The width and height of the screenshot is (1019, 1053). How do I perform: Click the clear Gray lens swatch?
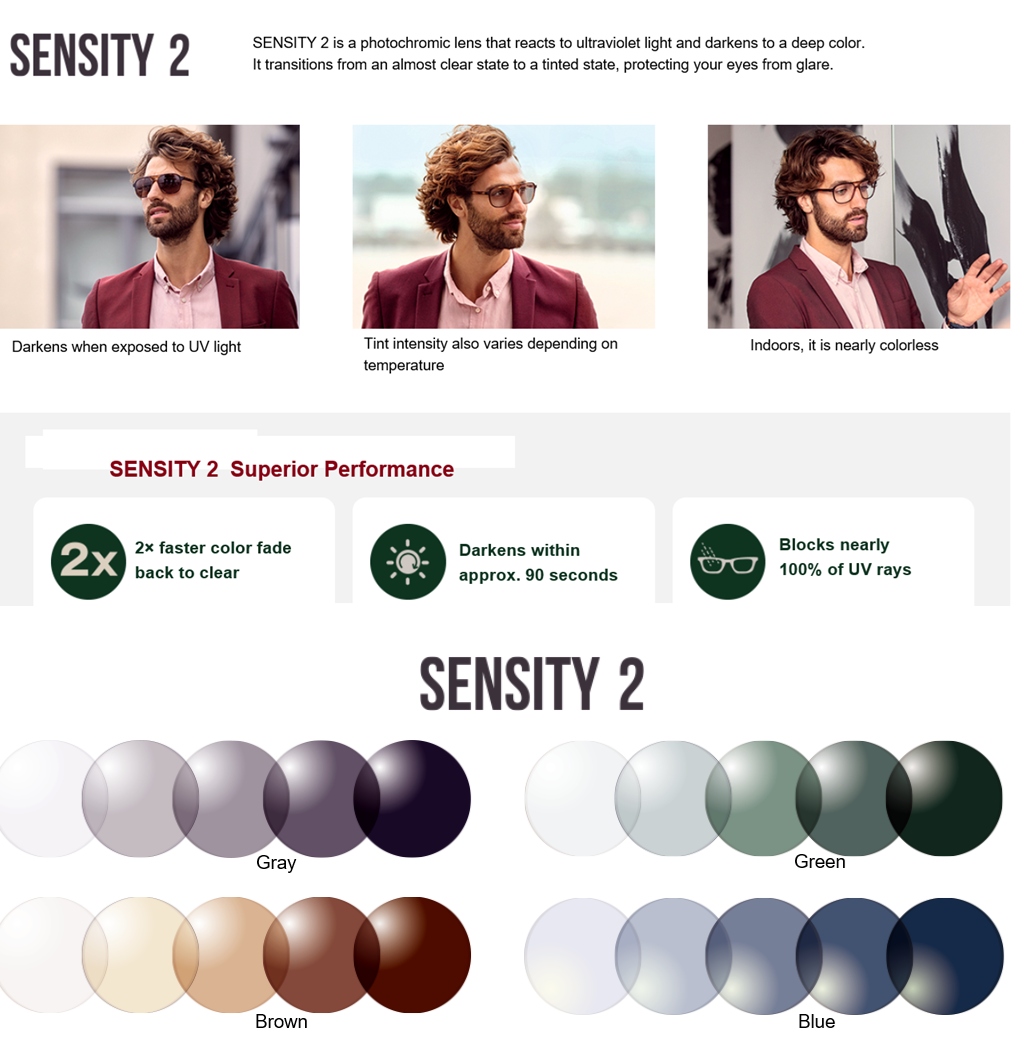tap(48, 798)
